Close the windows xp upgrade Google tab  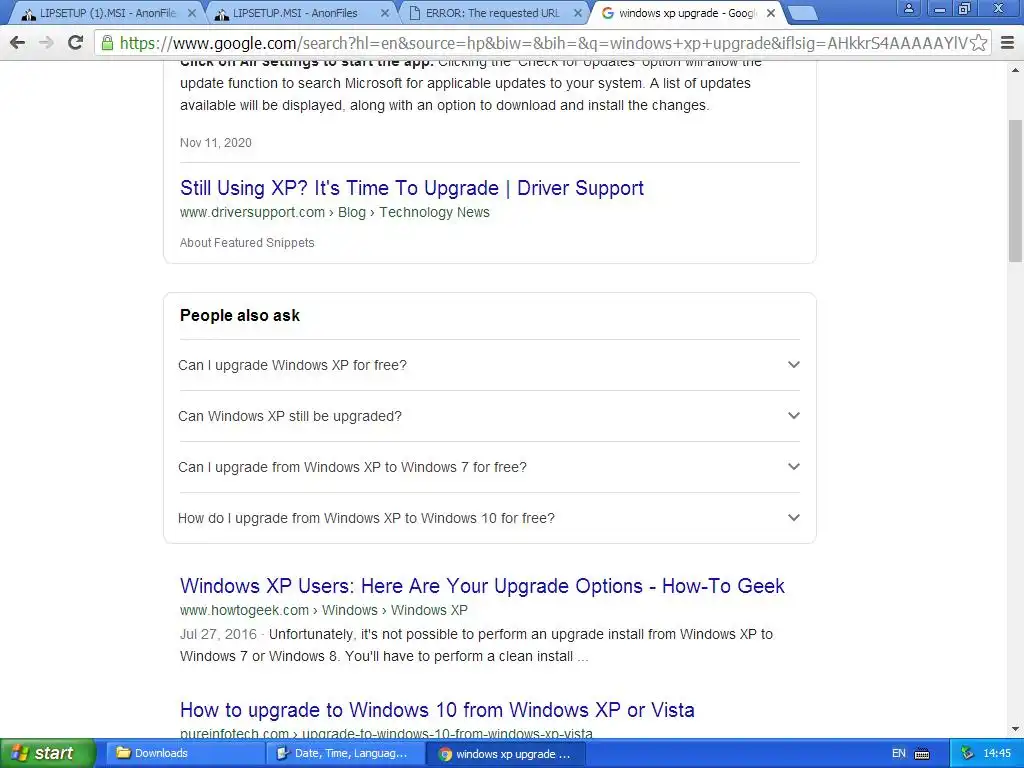[771, 13]
